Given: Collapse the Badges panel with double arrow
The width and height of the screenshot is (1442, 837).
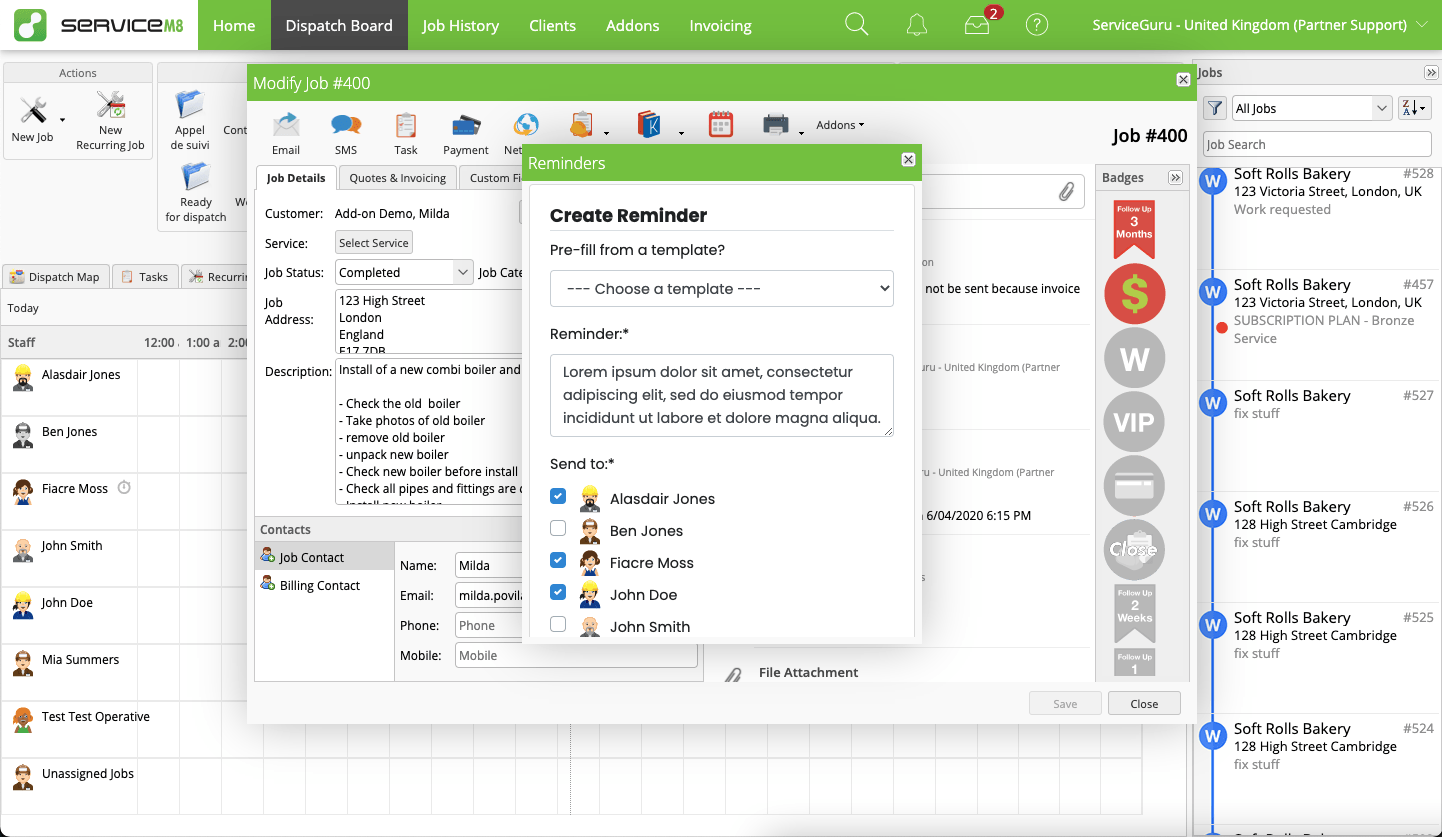Looking at the screenshot, I should tap(1175, 177).
